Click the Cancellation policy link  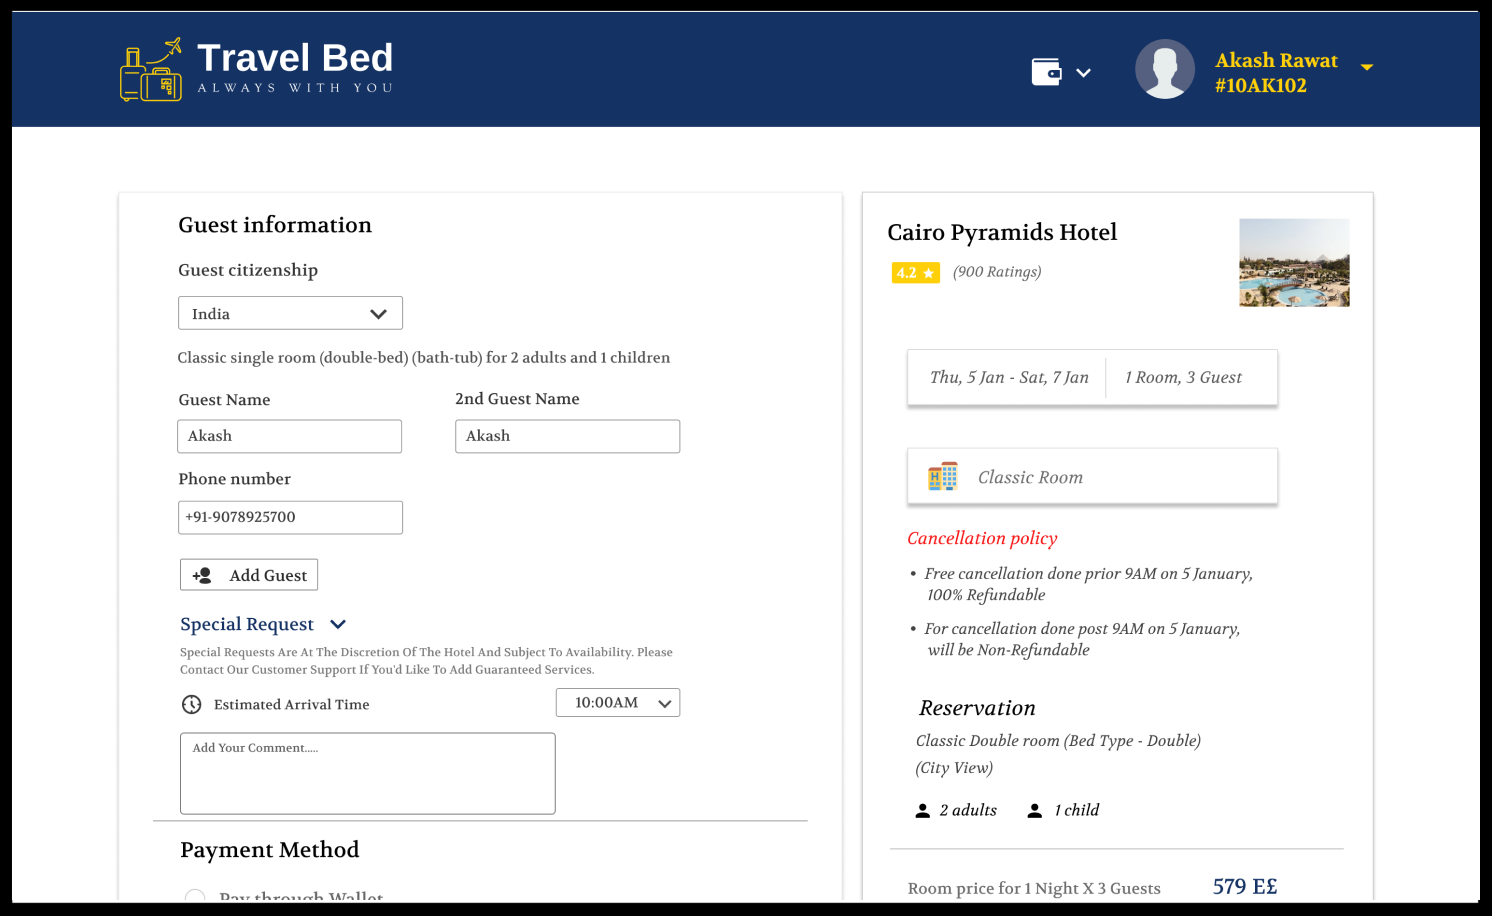coord(982,538)
